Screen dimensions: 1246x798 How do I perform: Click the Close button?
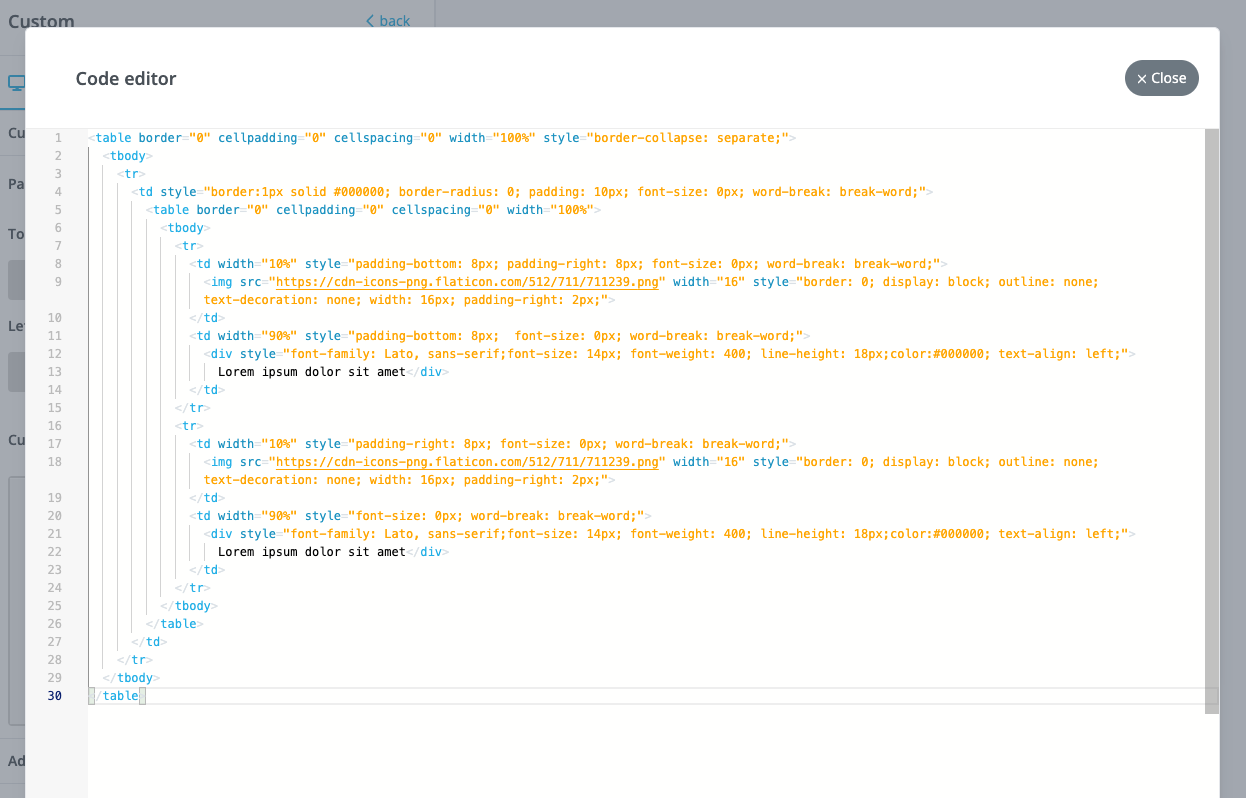point(1161,78)
